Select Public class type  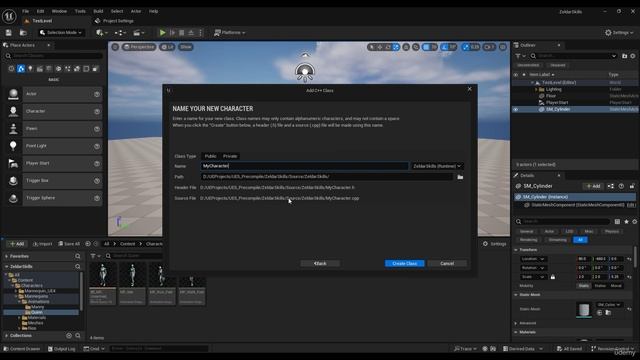[x=211, y=156]
